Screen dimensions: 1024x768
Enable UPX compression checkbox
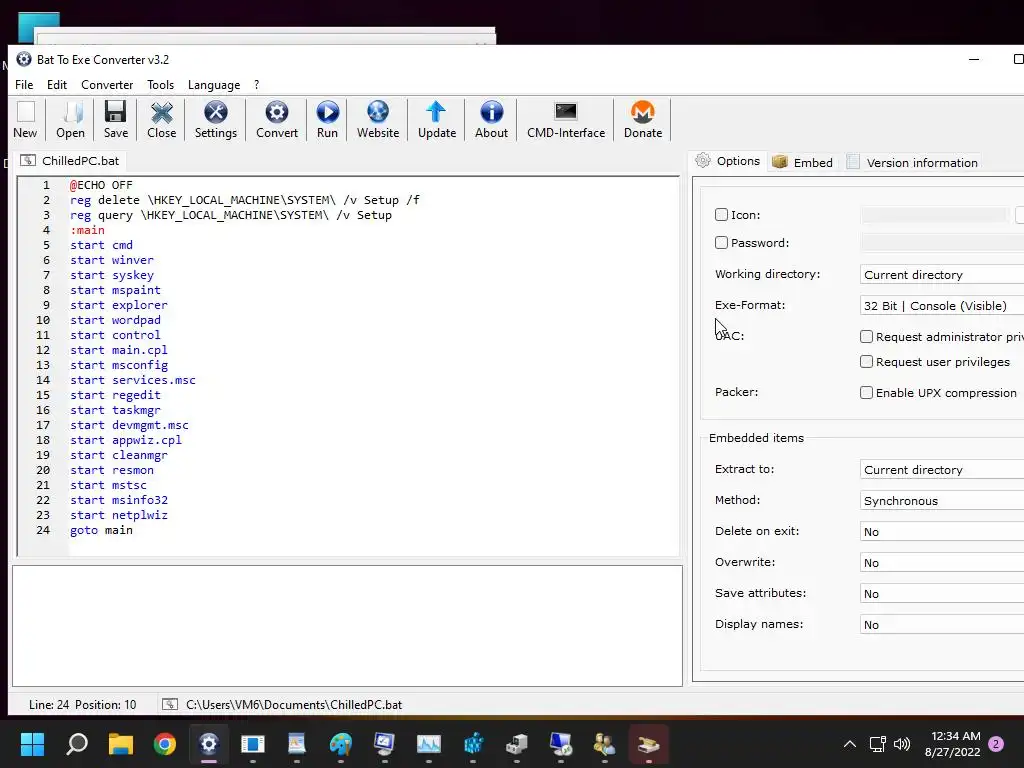(866, 392)
